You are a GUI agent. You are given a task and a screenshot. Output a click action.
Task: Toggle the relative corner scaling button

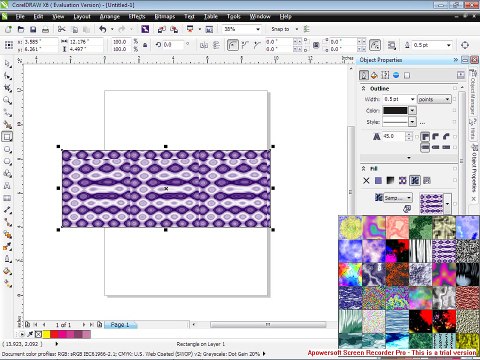point(375,45)
